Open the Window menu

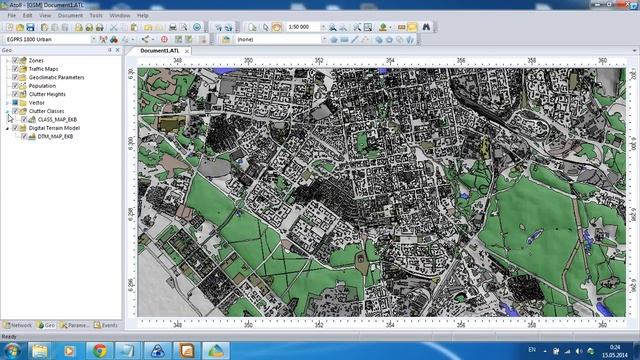120,16
